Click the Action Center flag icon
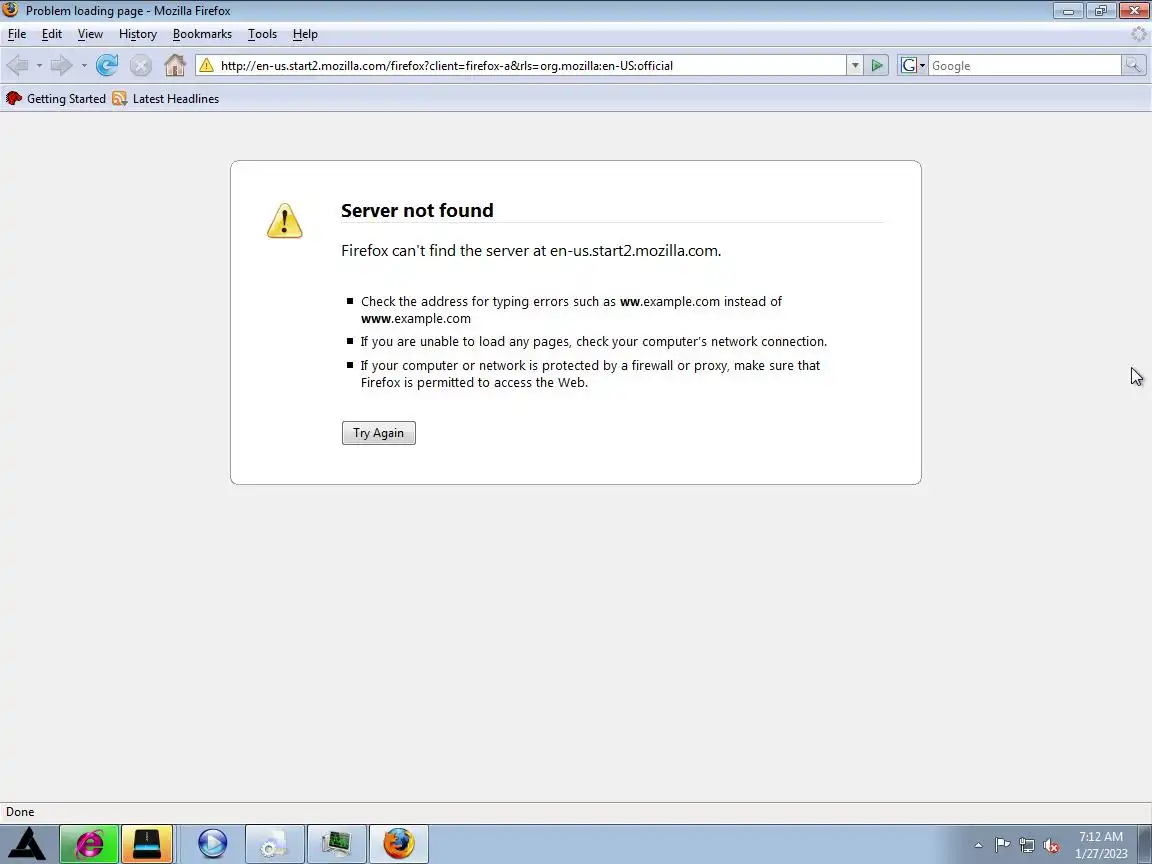 (1002, 845)
